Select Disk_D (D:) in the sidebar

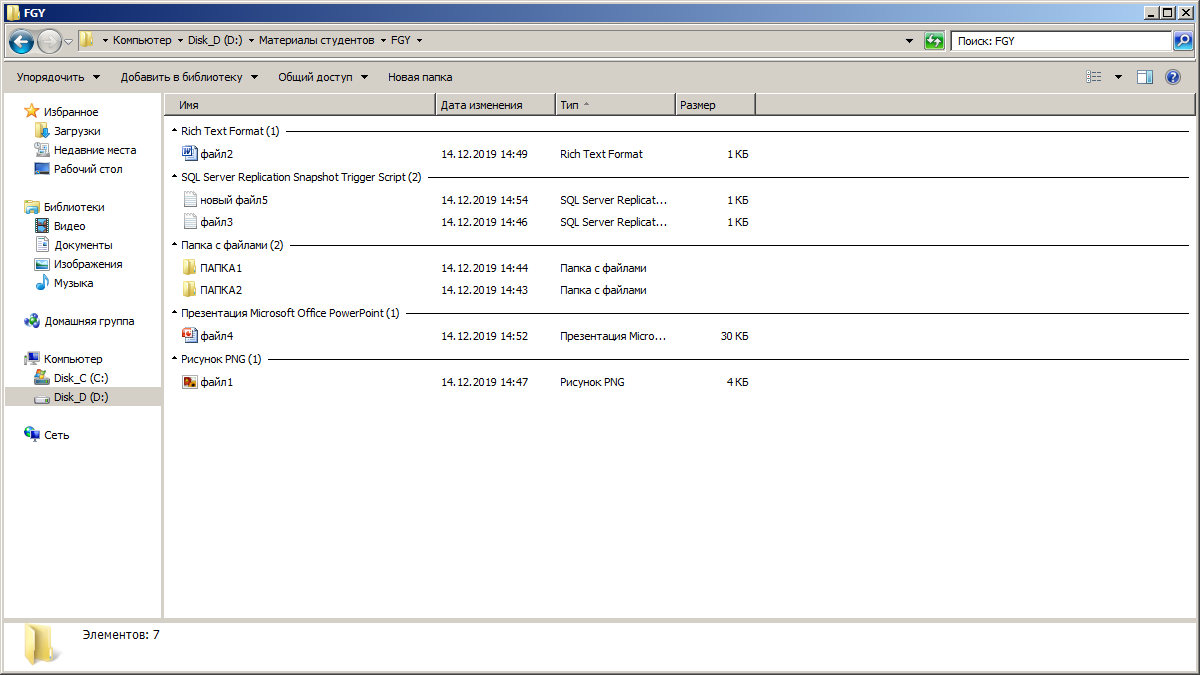click(81, 397)
